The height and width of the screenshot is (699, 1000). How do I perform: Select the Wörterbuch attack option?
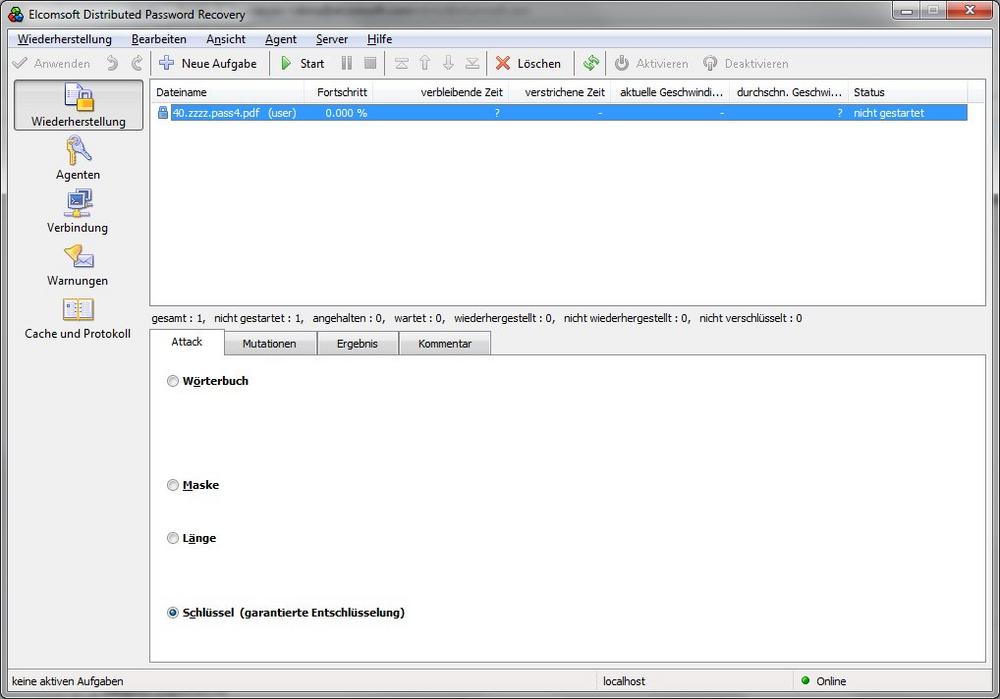click(173, 381)
